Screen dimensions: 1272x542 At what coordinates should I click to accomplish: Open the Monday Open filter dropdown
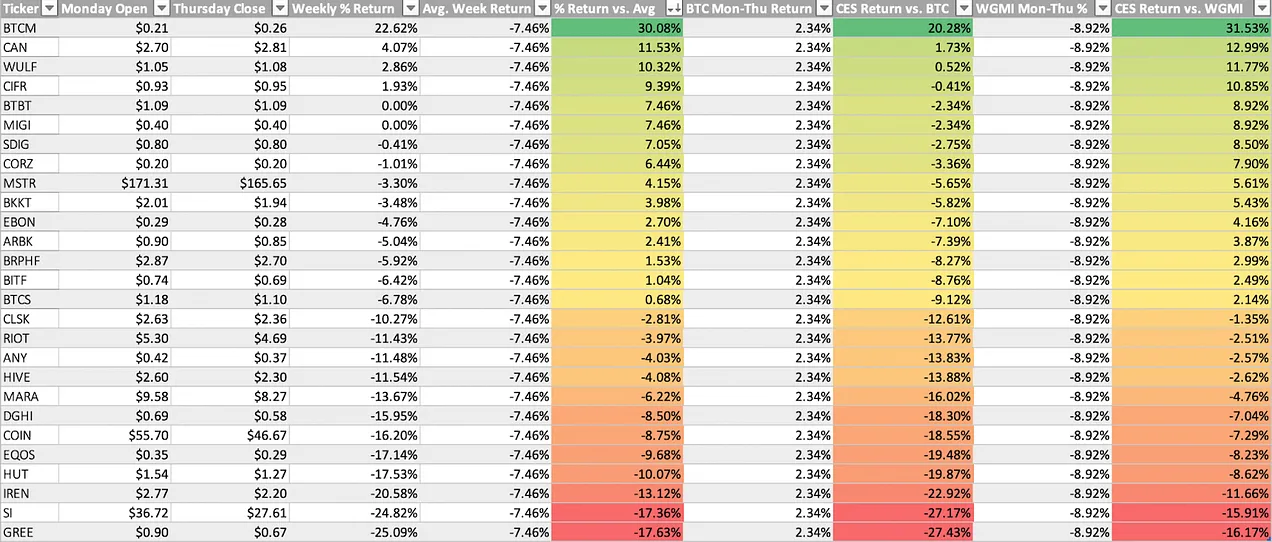pos(161,9)
